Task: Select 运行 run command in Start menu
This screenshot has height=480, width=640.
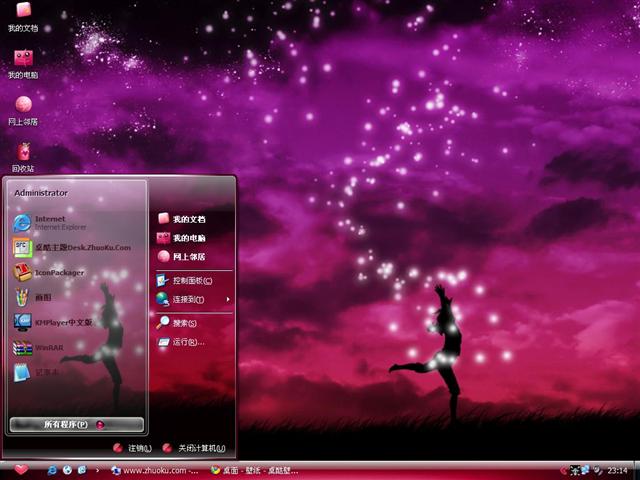Action: 185,342
